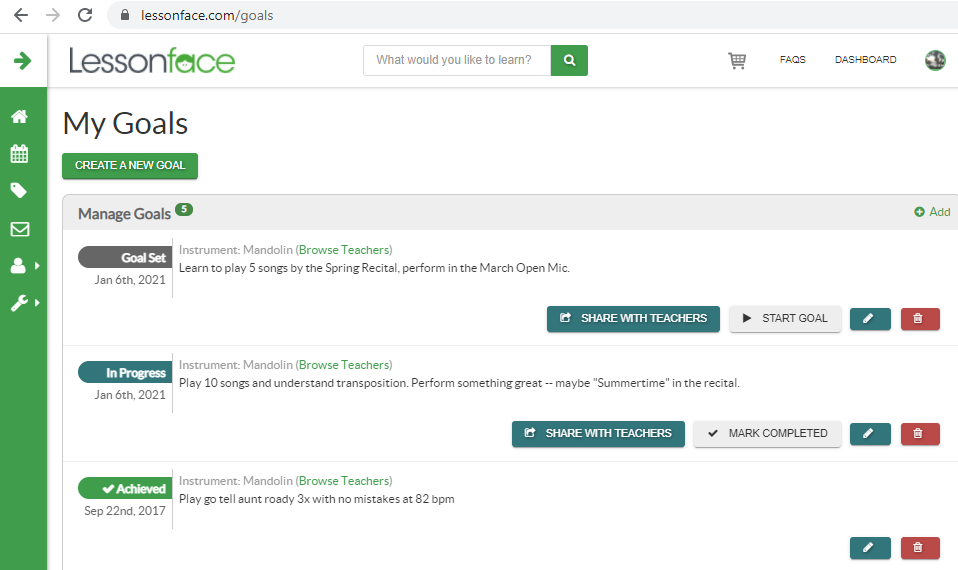Open the calendar icon in the sidebar

tap(19, 154)
